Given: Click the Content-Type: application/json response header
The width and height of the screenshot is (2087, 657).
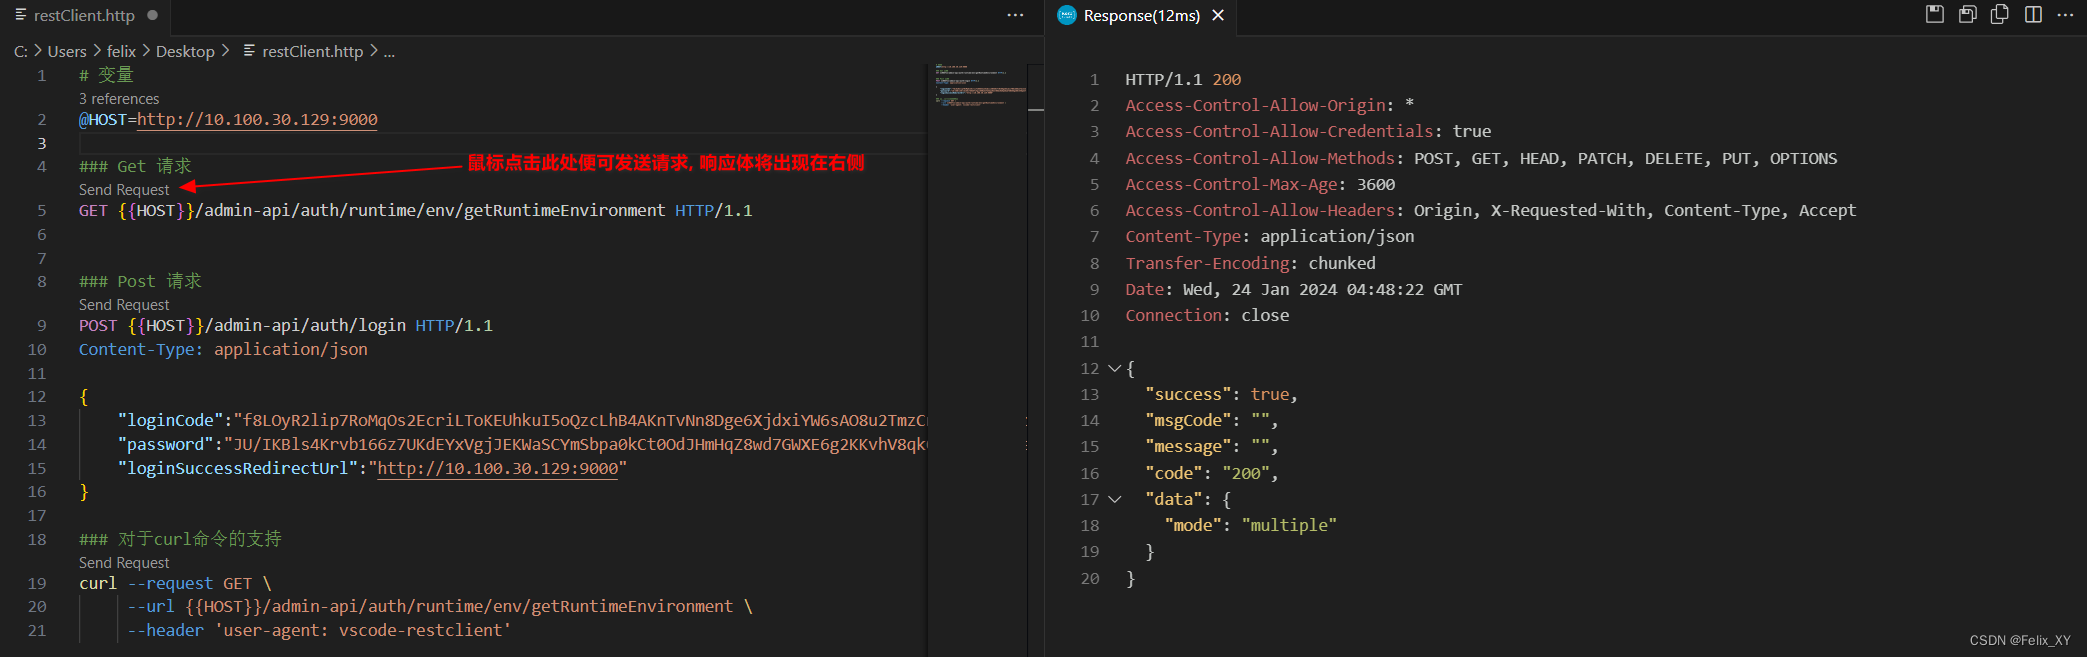Looking at the screenshot, I should 1270,236.
